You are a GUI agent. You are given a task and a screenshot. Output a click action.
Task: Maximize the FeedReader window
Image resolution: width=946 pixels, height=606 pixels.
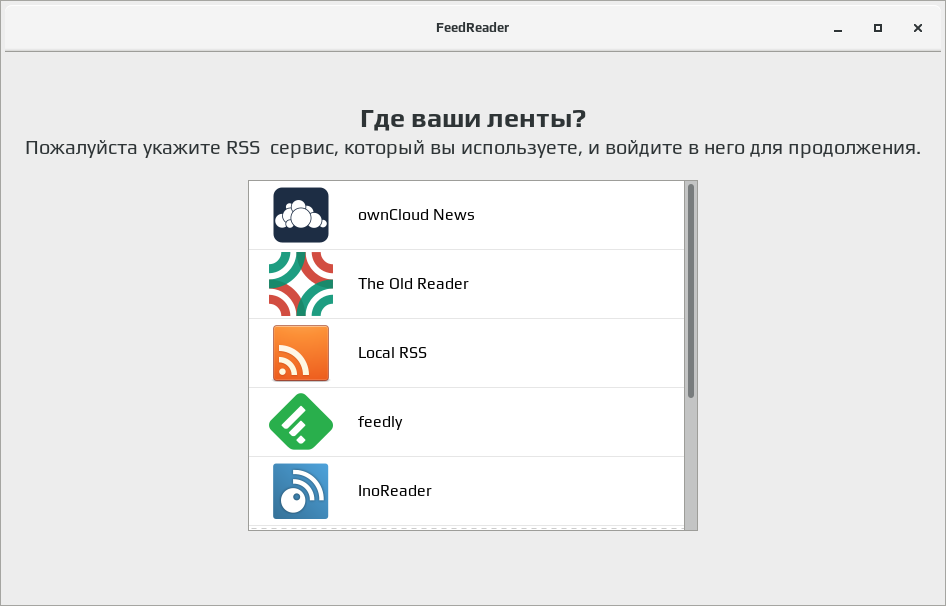point(878,28)
